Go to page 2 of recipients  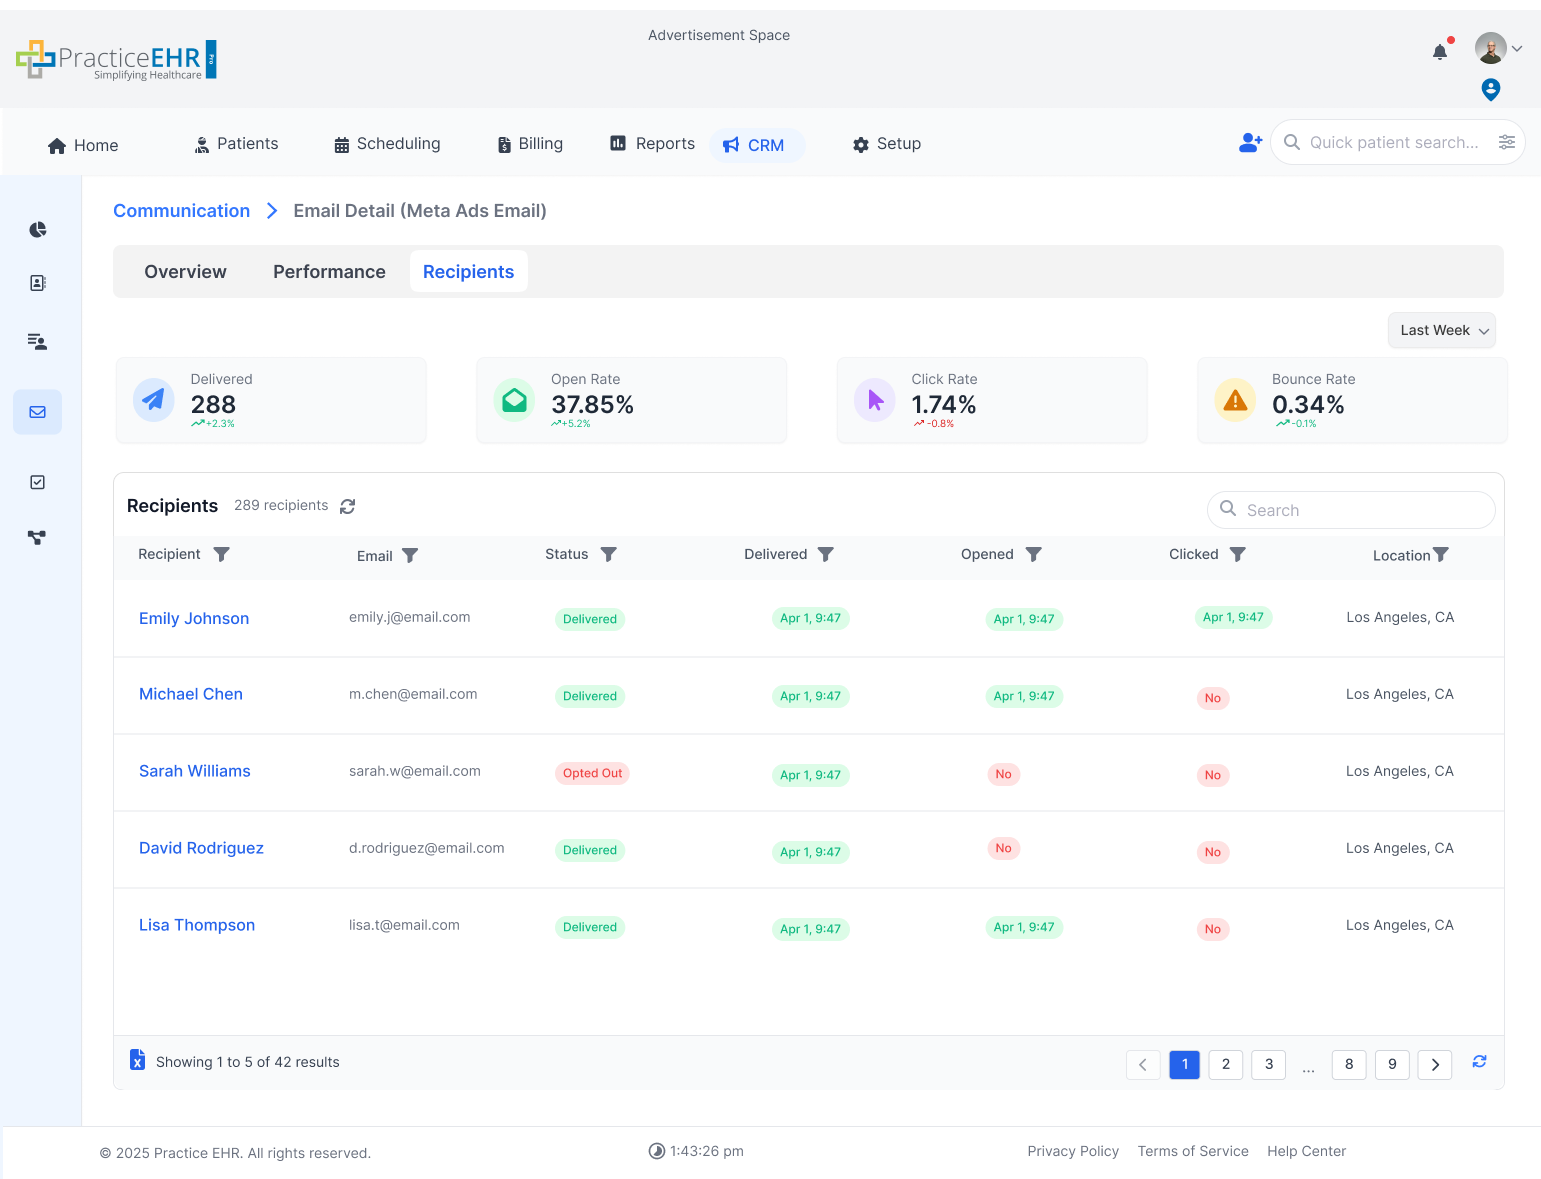click(x=1225, y=1065)
